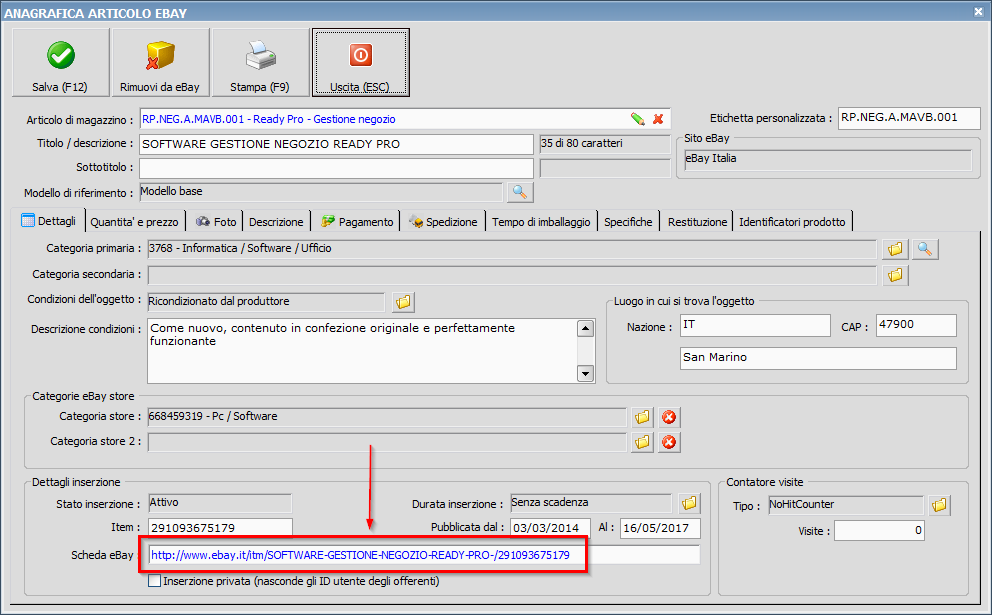Click scroll up arrow in Descrizione condizioni

(586, 328)
